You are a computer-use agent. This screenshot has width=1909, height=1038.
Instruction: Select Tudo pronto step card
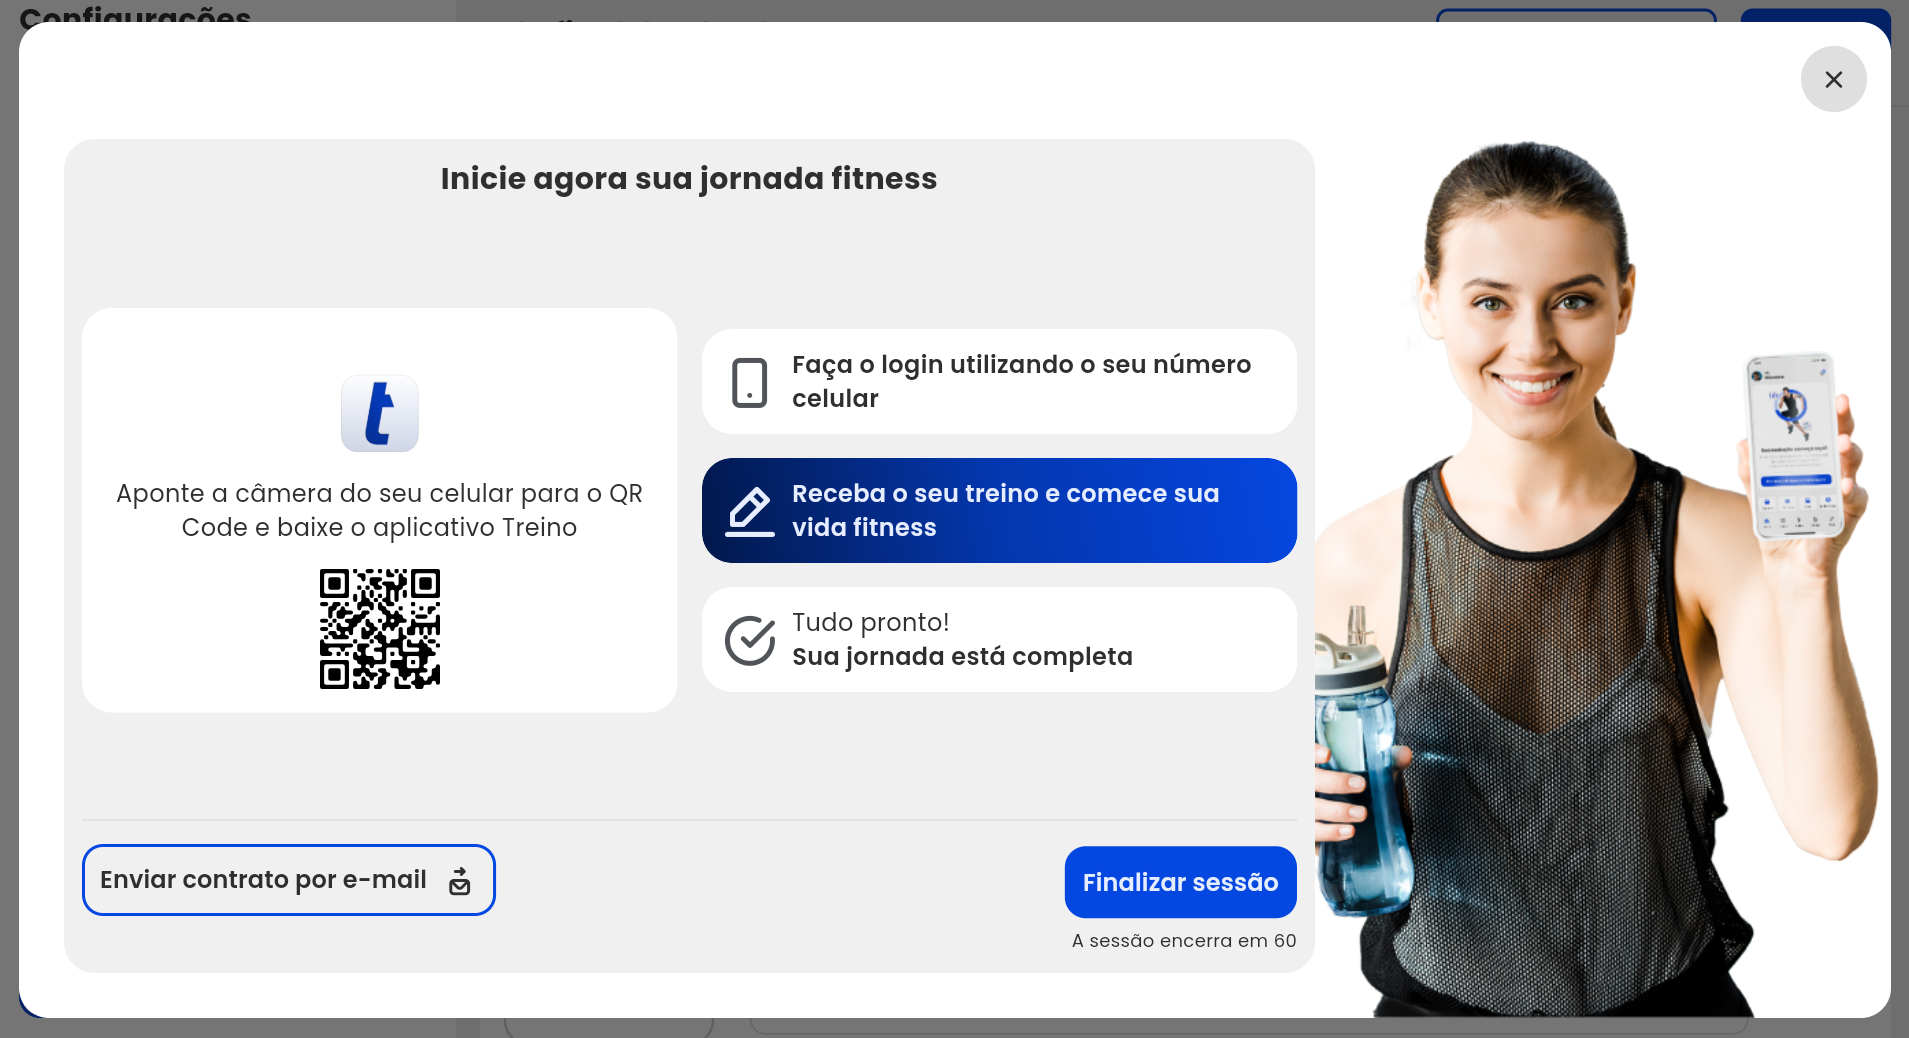[999, 639]
